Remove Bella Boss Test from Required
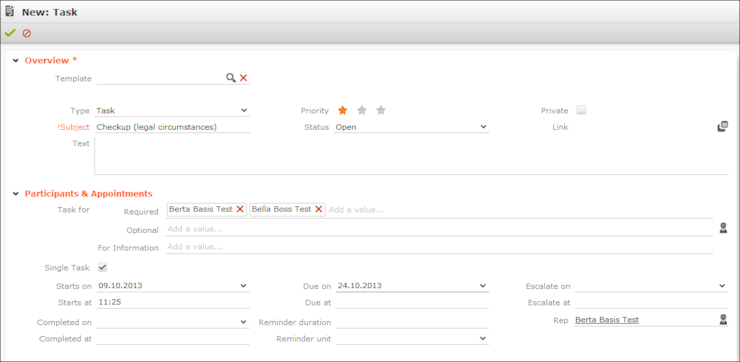740x362 pixels. point(319,209)
